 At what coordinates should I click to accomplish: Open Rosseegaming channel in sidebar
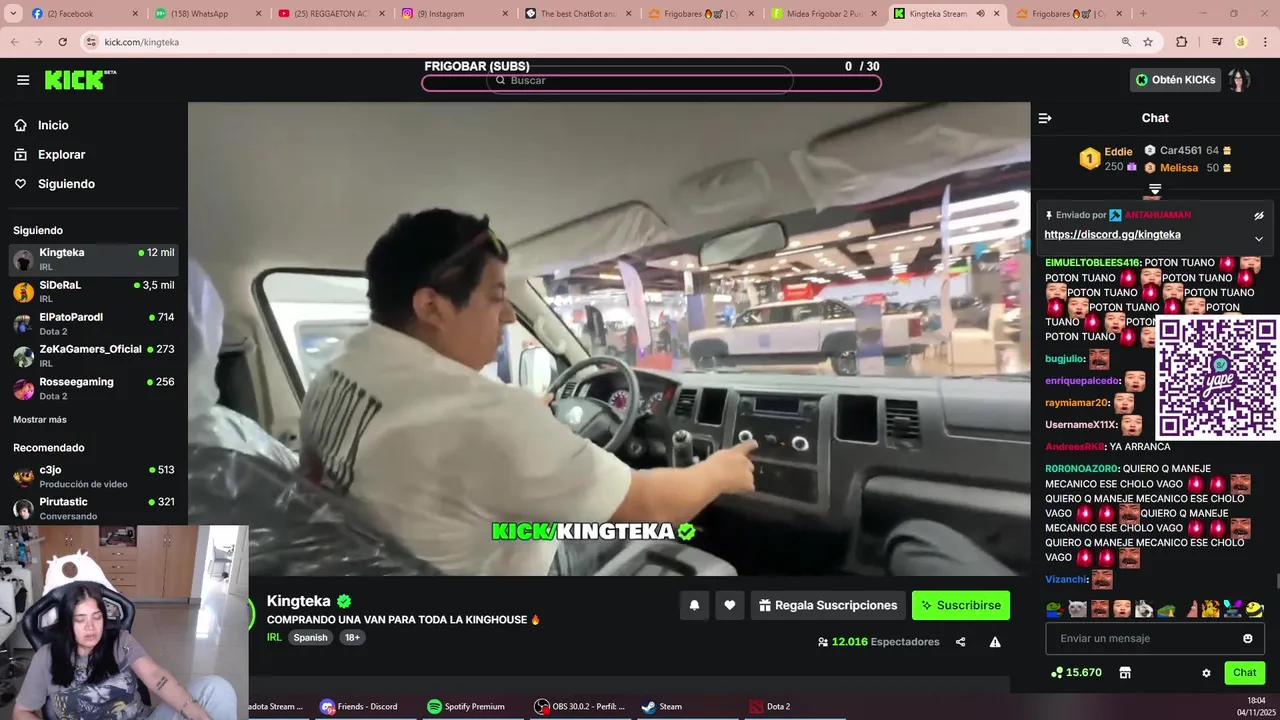coord(94,388)
